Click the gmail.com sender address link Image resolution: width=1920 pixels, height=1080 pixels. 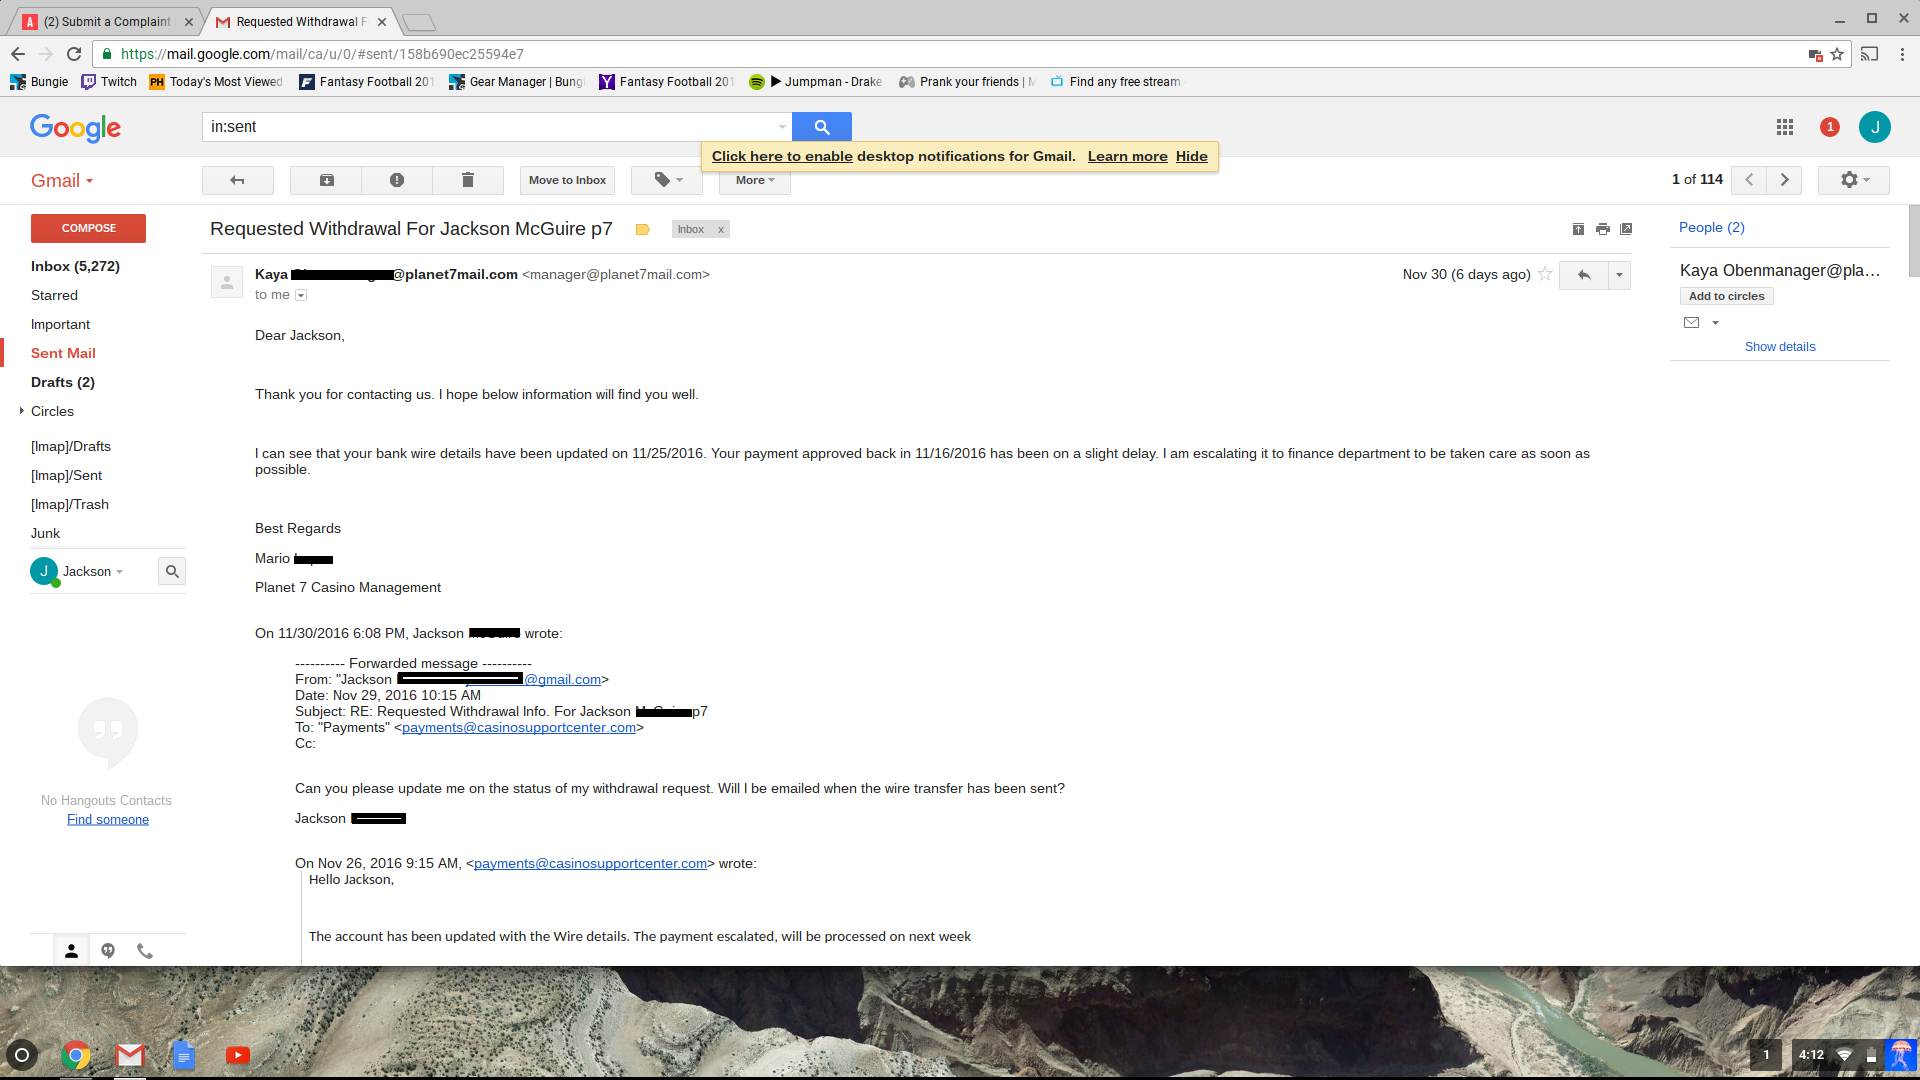click(x=563, y=680)
